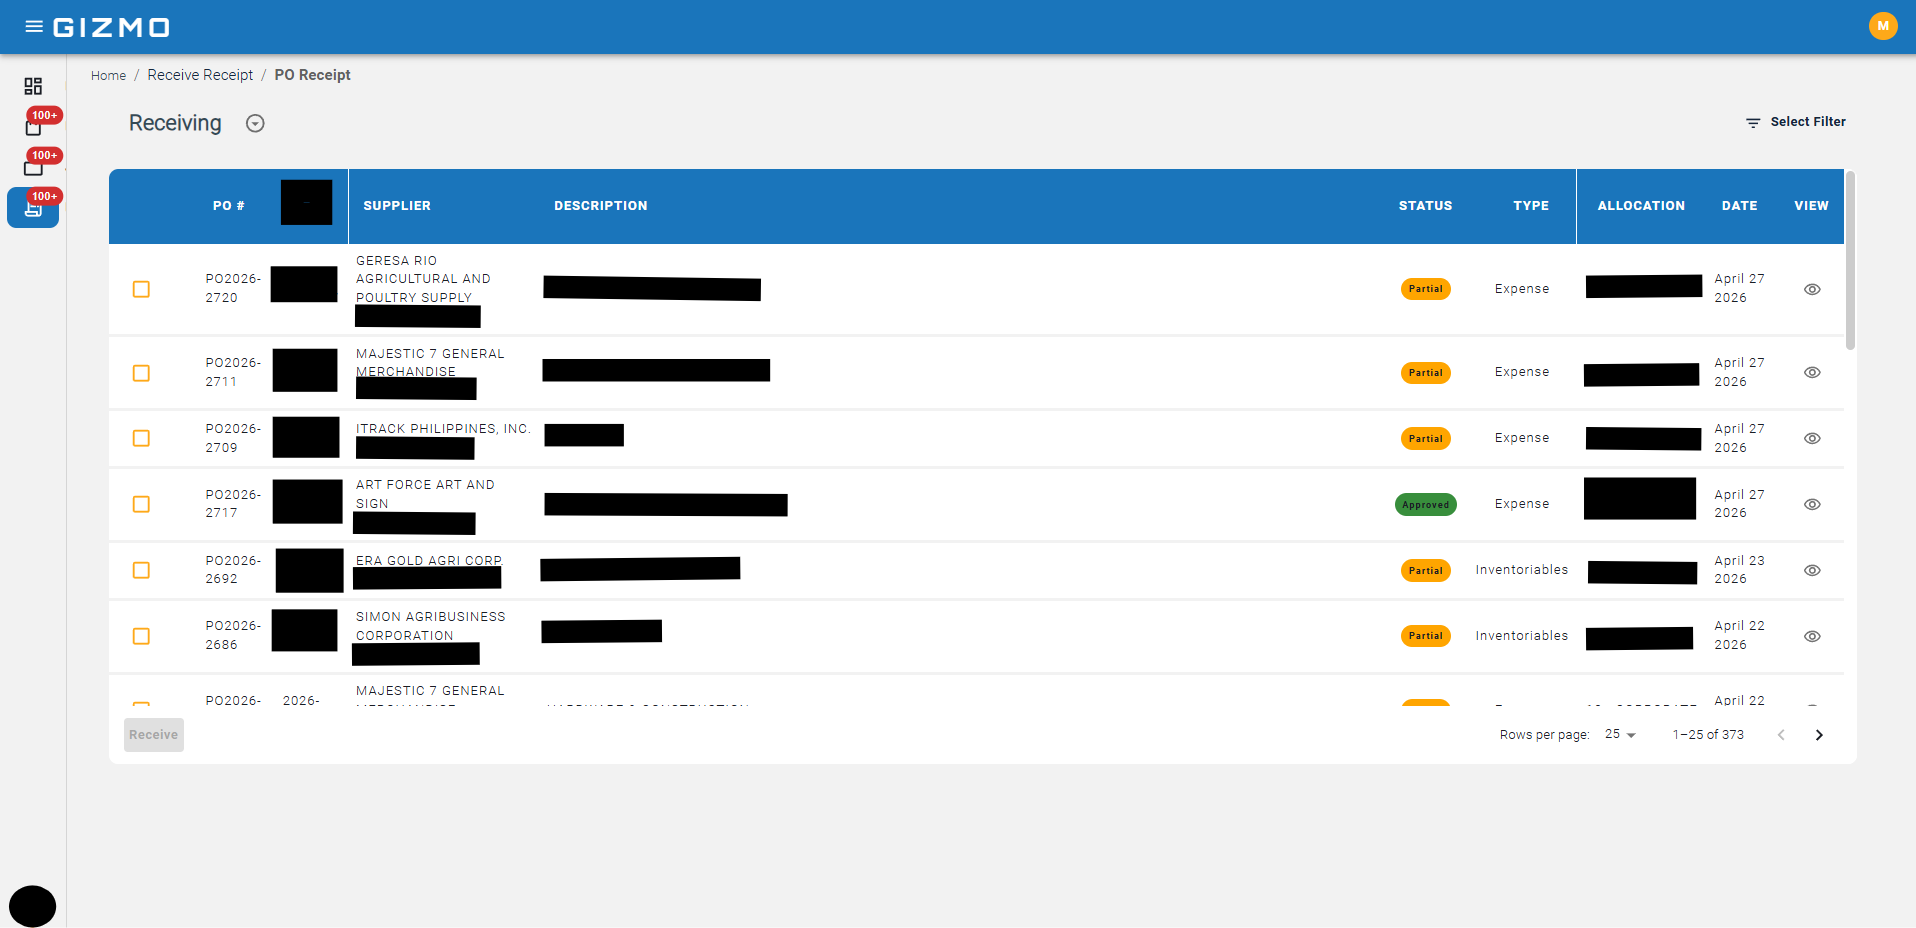Click the Approved status badge of PO2026-2717
The image size is (1916, 928).
[x=1425, y=505]
